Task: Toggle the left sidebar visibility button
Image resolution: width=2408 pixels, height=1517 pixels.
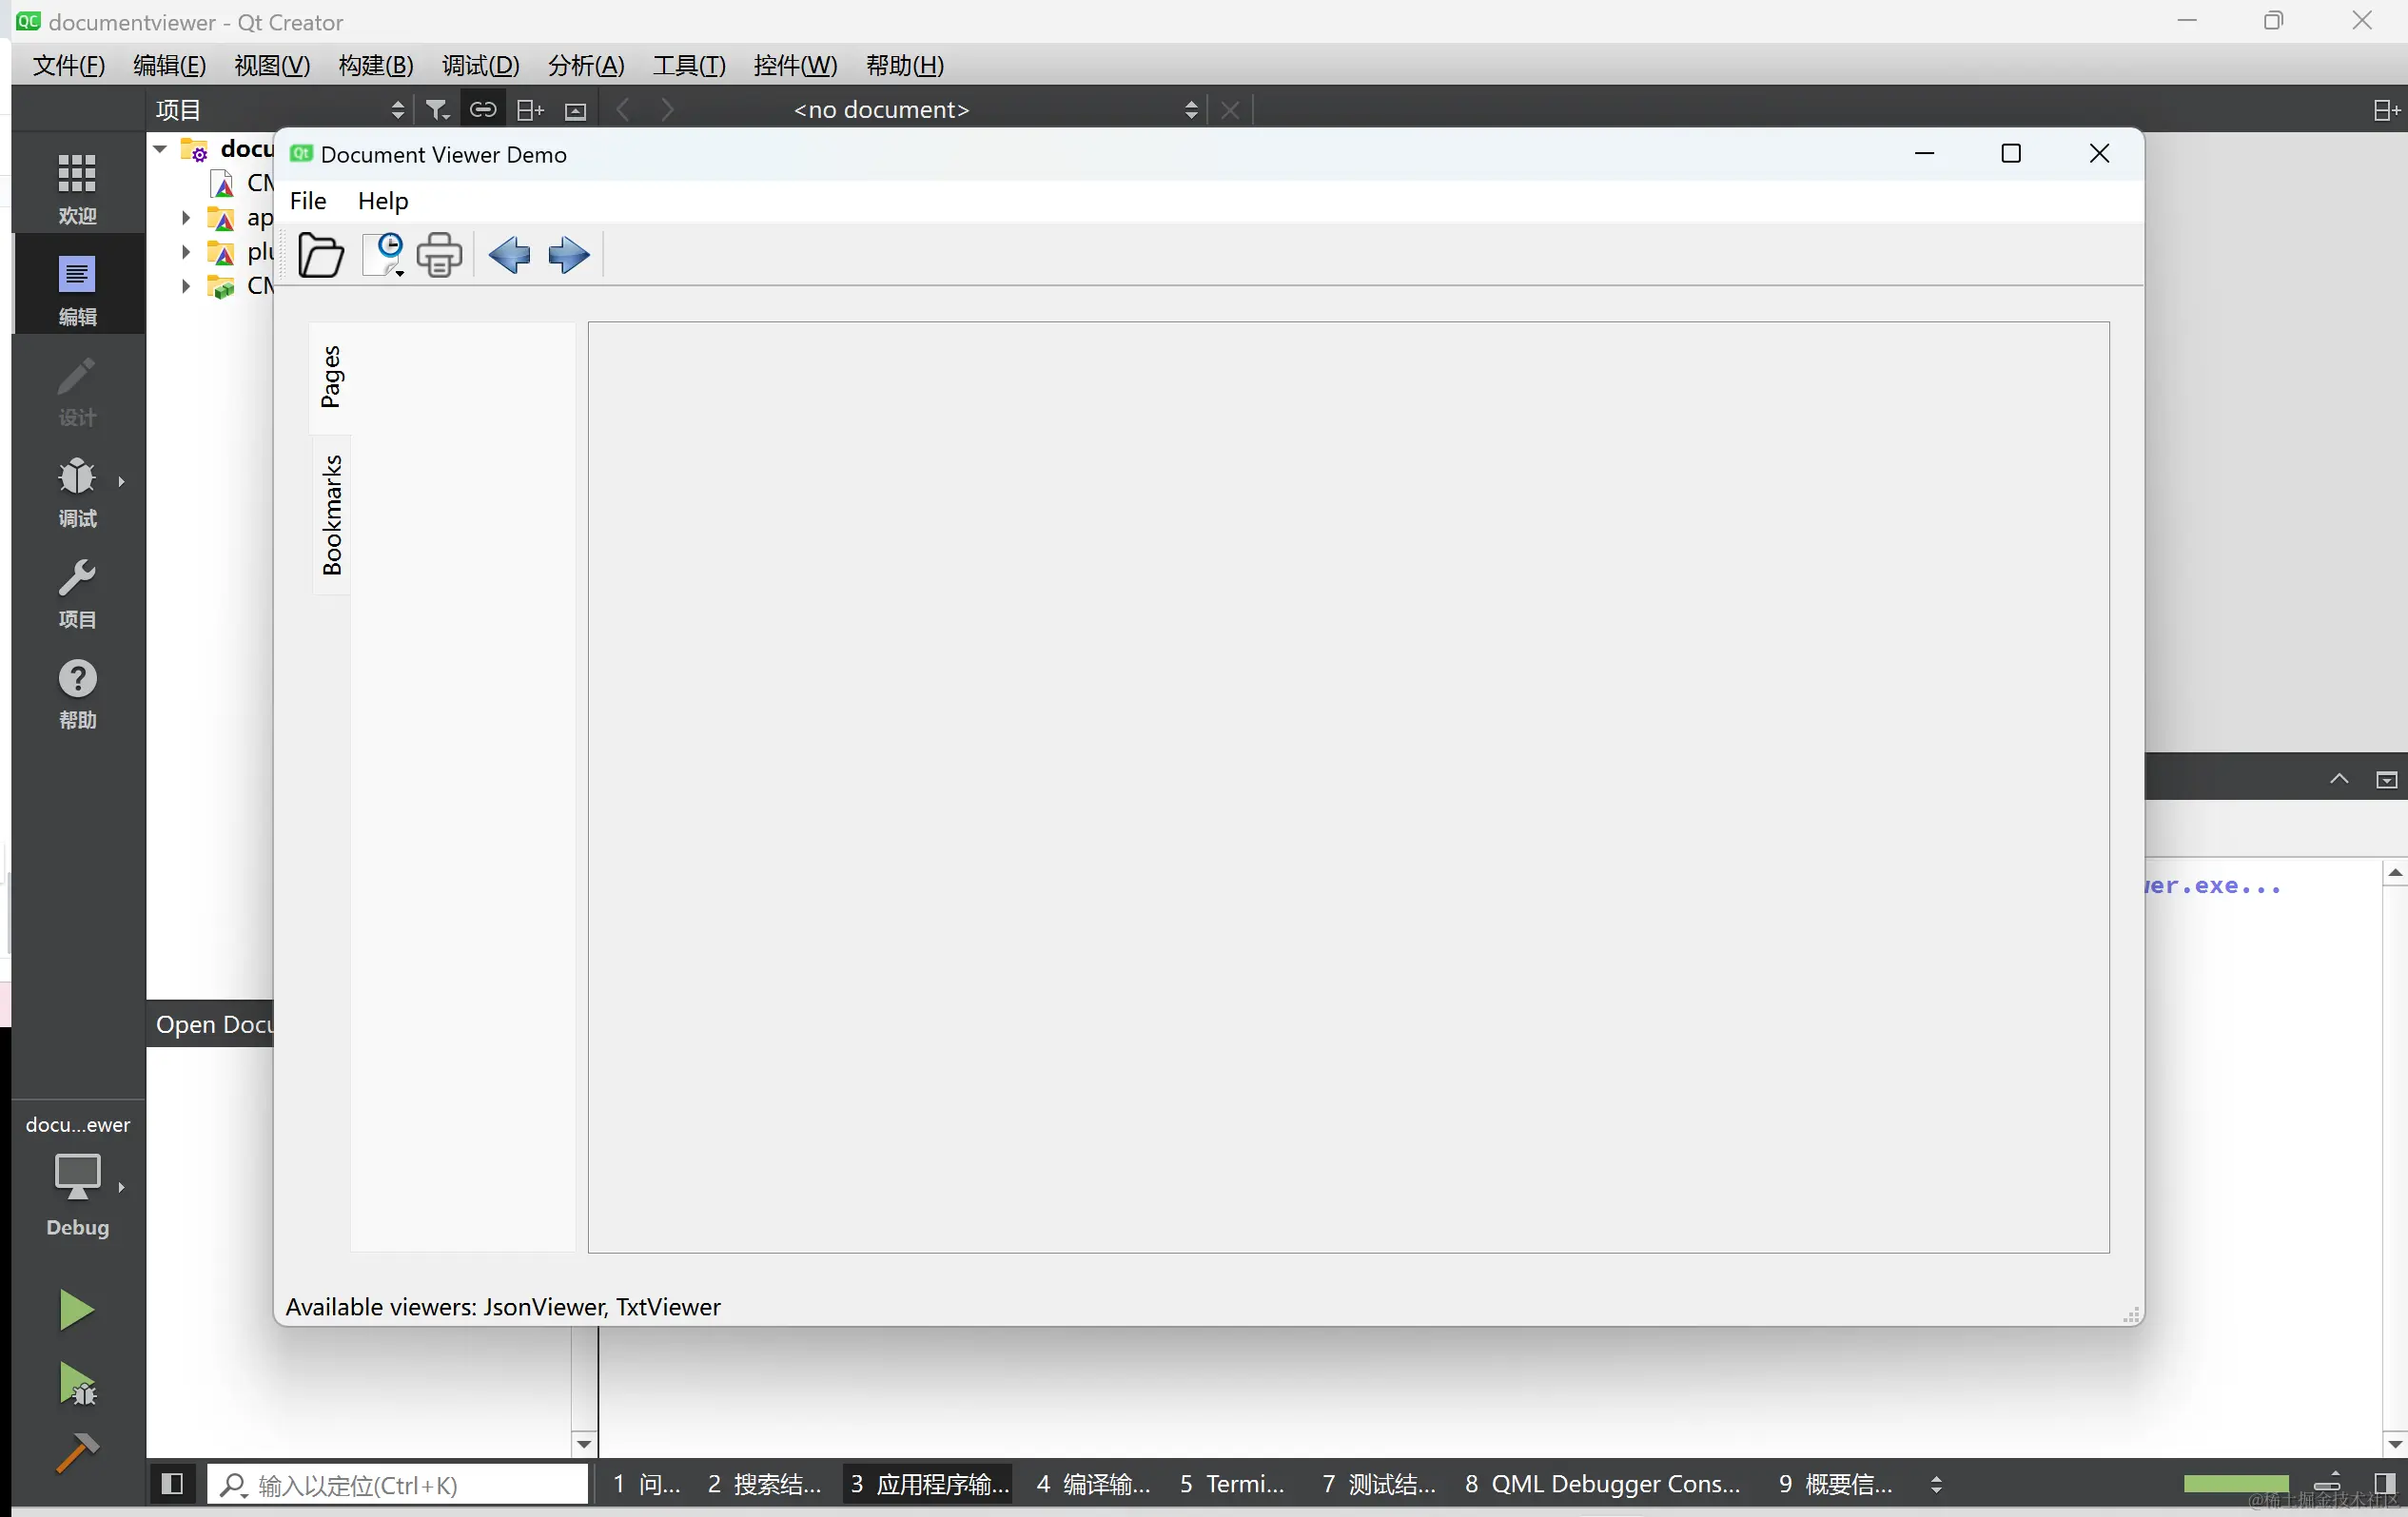Action: (172, 1484)
